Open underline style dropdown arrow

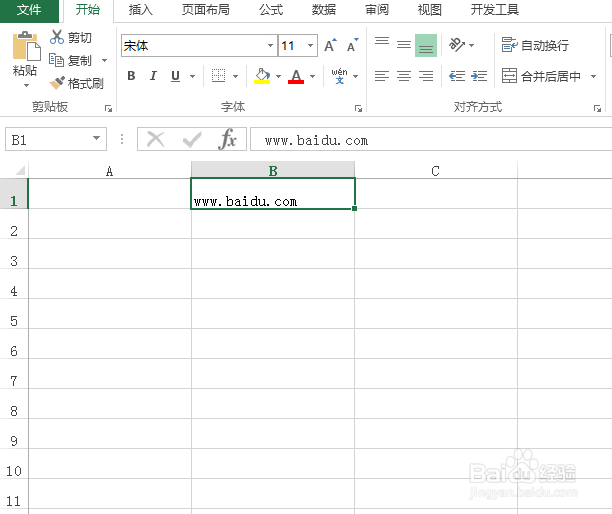(192, 76)
